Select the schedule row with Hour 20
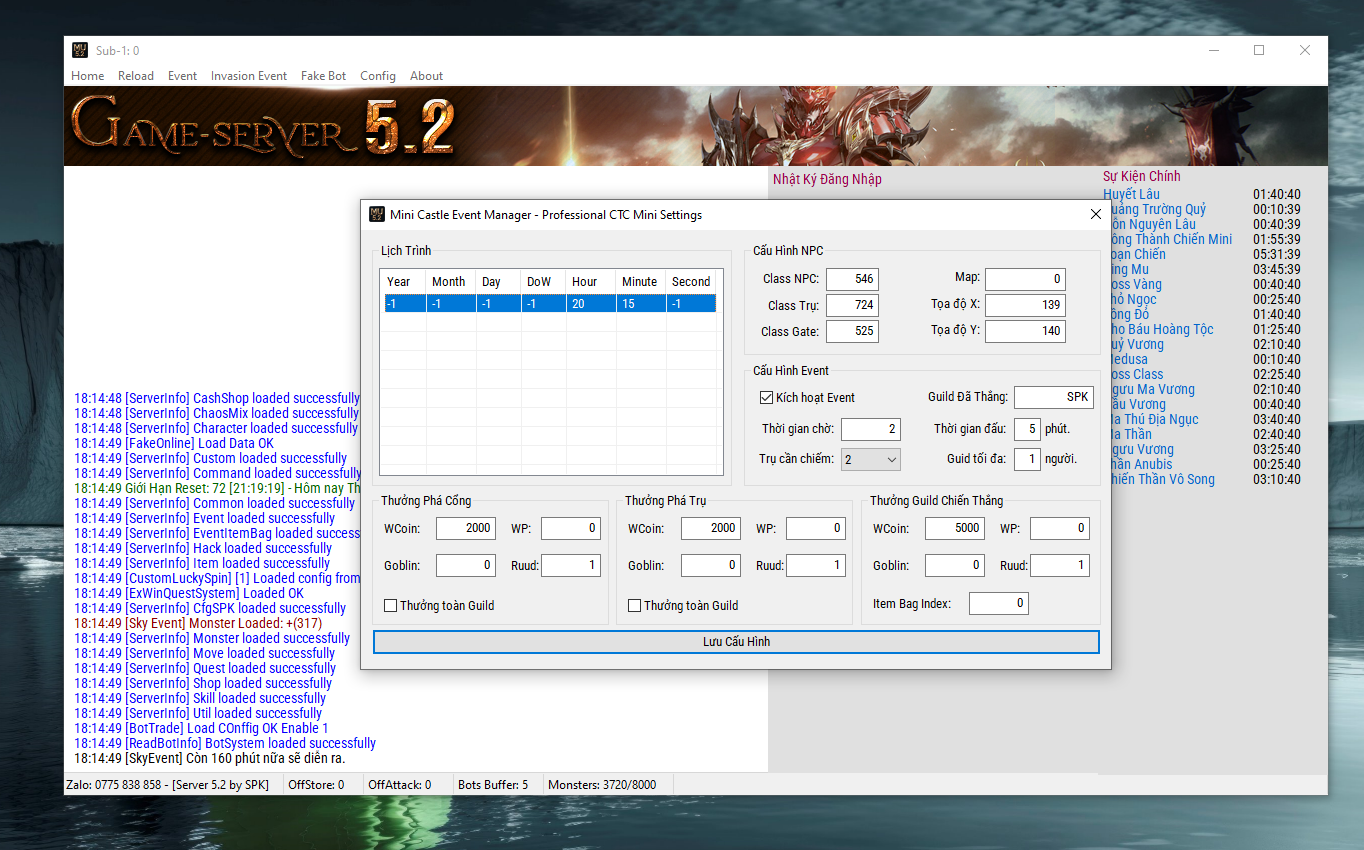 click(550, 304)
